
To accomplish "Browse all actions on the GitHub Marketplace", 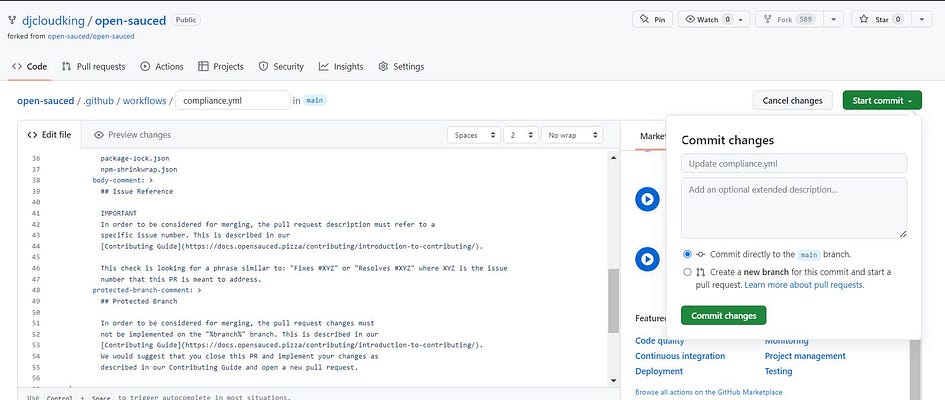I will pos(709,393).
